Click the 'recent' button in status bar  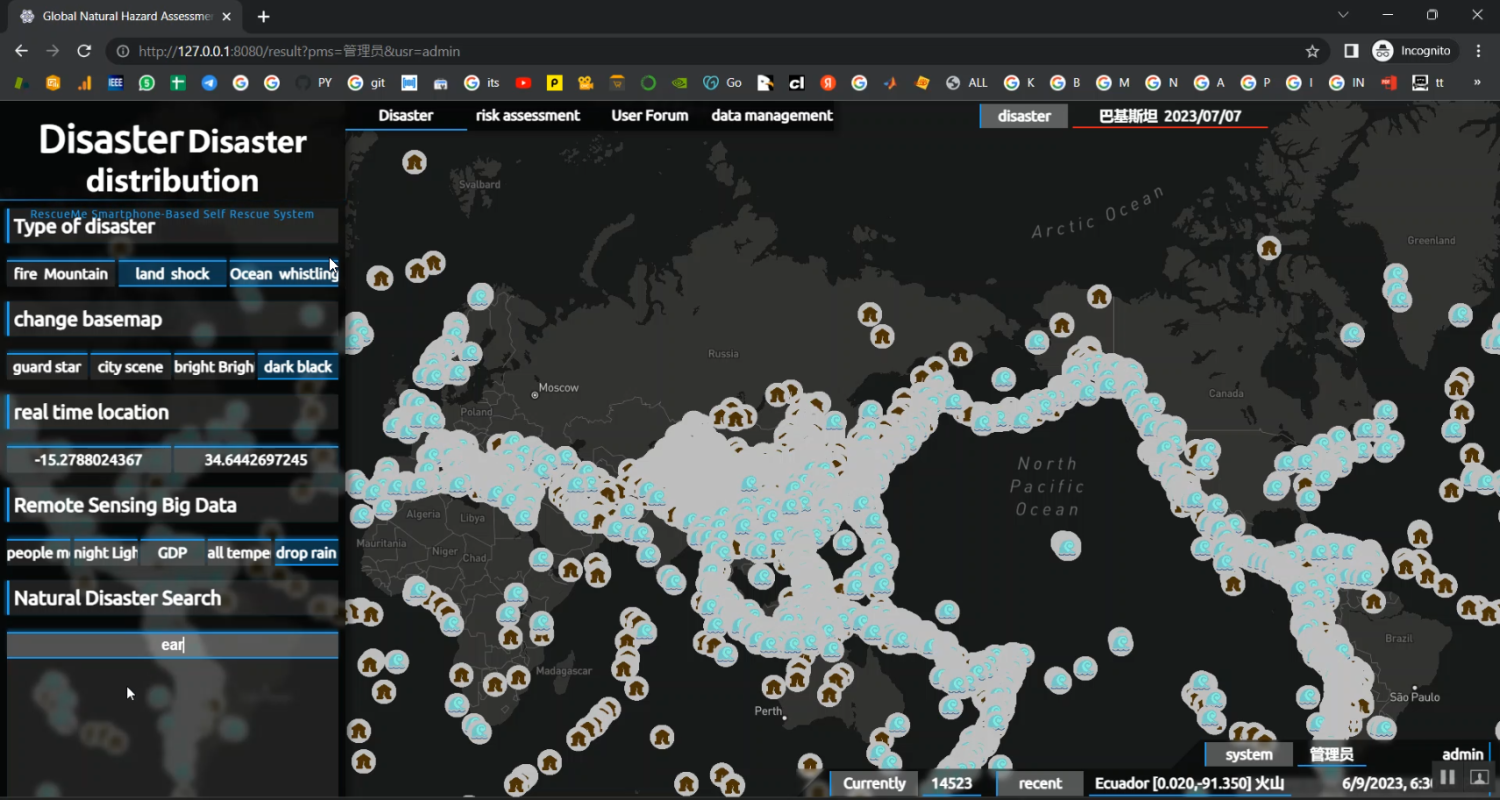click(1040, 784)
